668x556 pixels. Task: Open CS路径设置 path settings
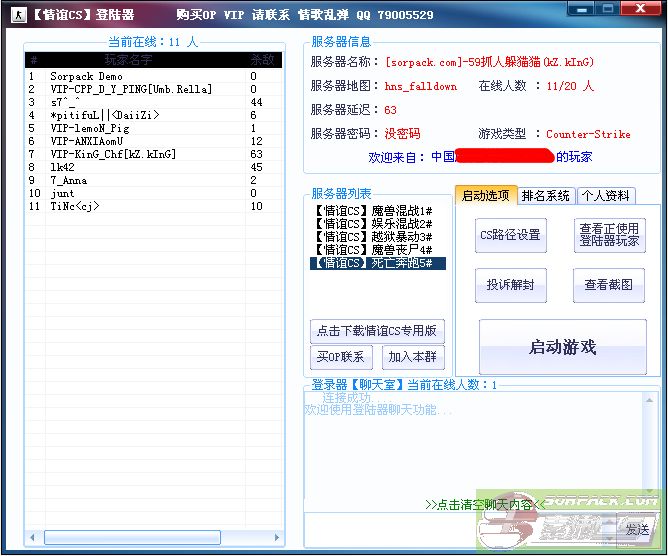click(510, 235)
